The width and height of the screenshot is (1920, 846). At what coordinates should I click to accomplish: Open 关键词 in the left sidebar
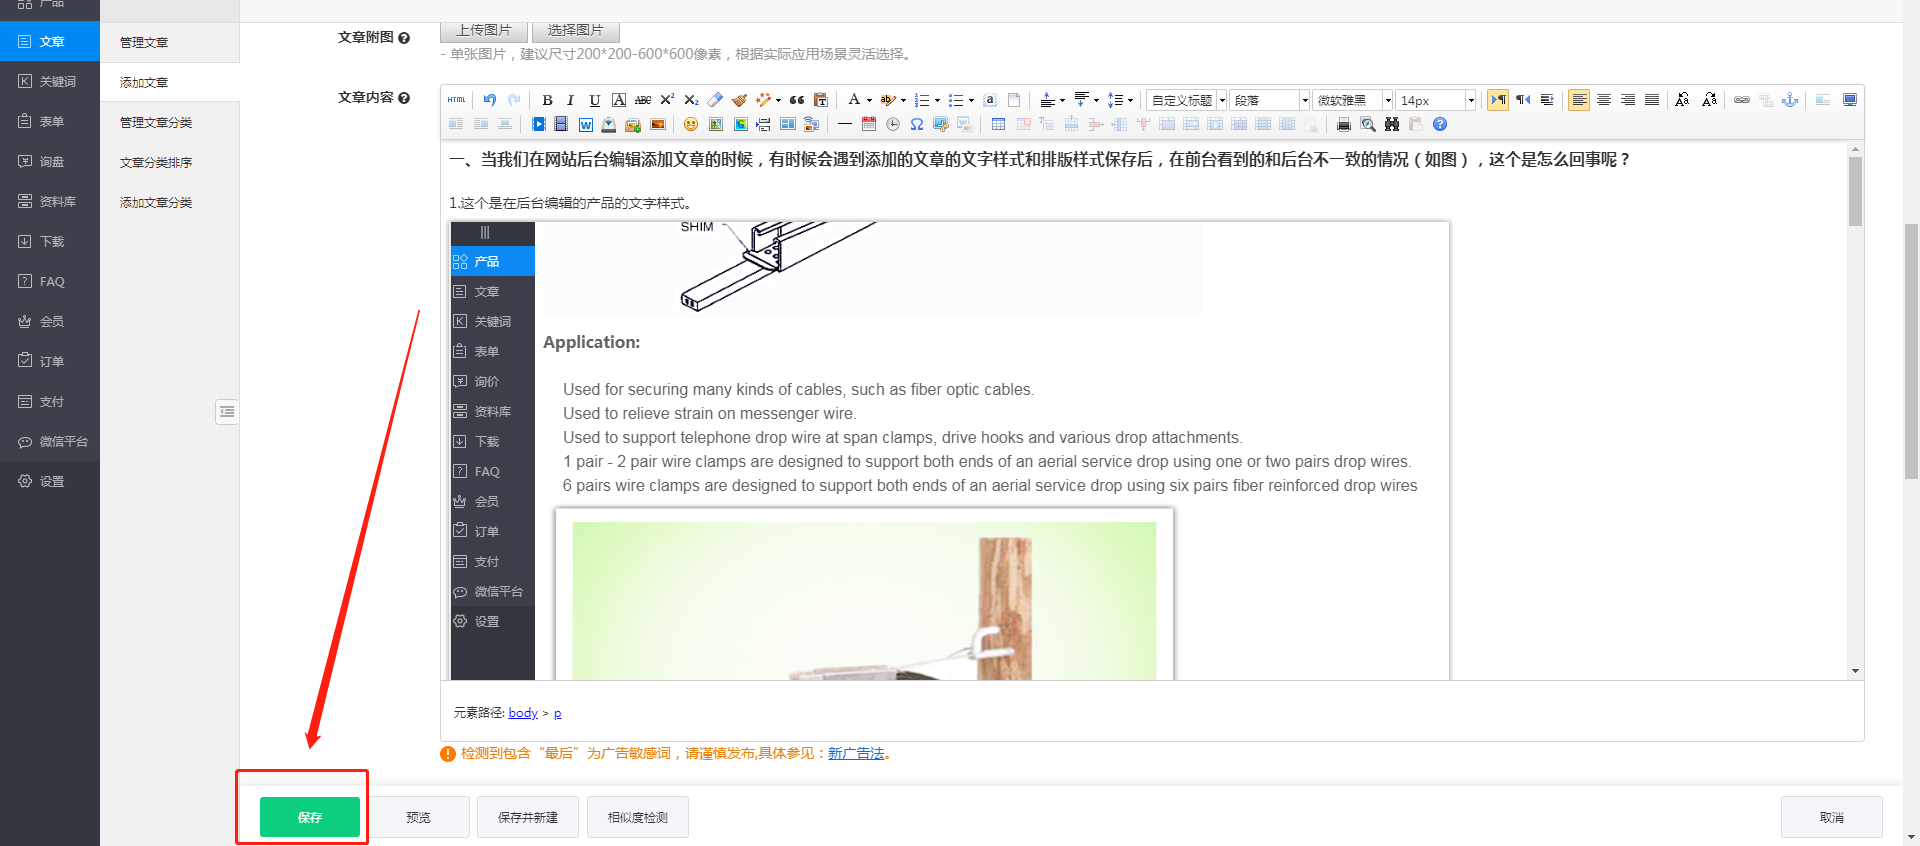pos(50,81)
